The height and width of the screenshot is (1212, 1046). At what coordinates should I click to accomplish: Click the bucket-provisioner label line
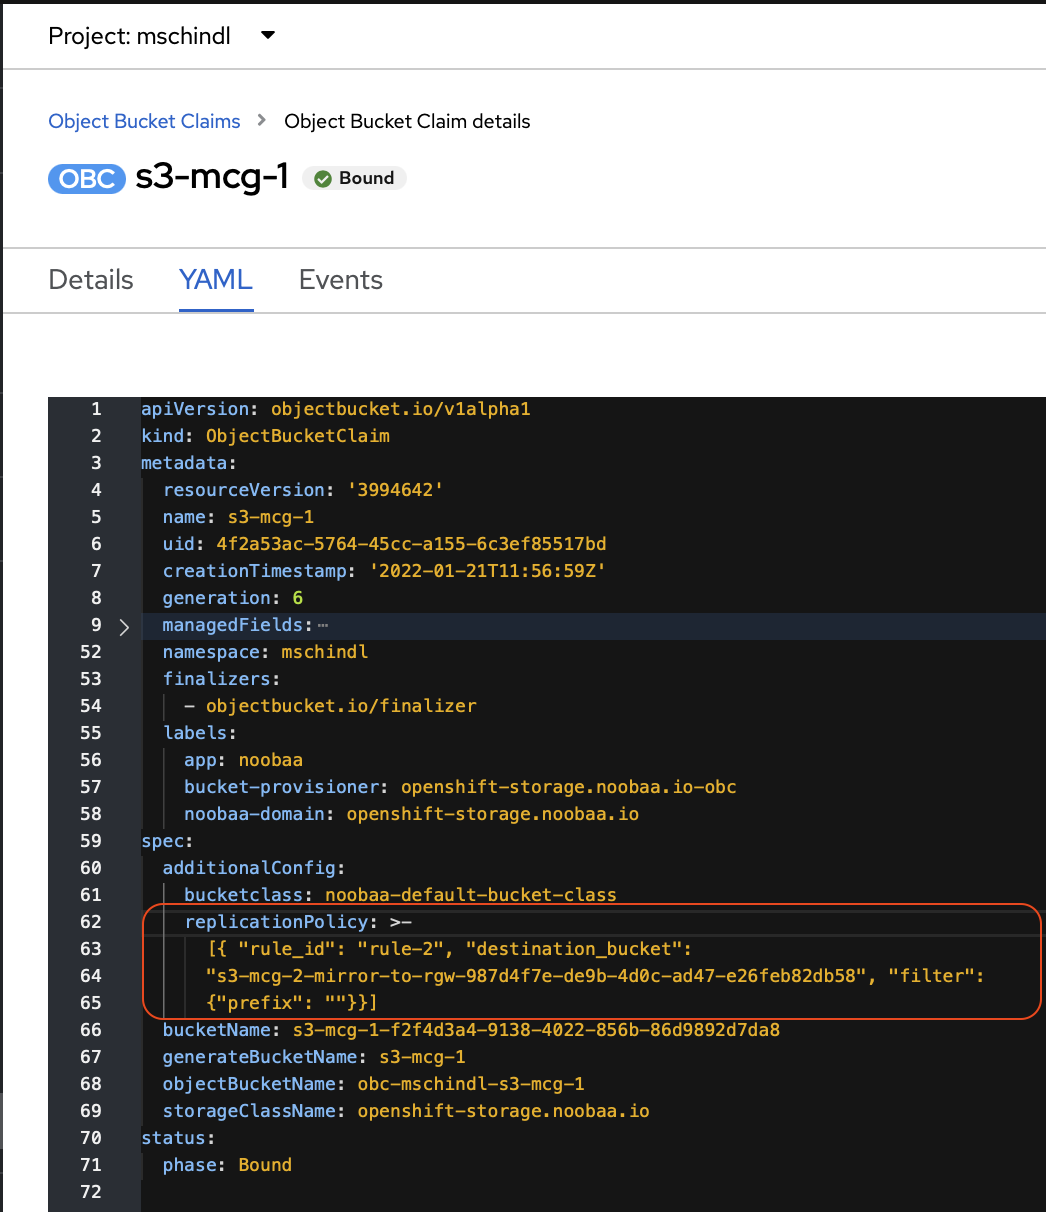point(460,787)
